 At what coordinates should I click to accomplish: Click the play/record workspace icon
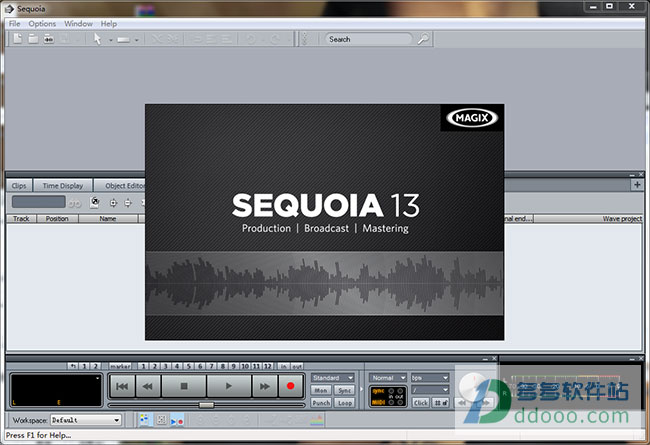[177, 421]
